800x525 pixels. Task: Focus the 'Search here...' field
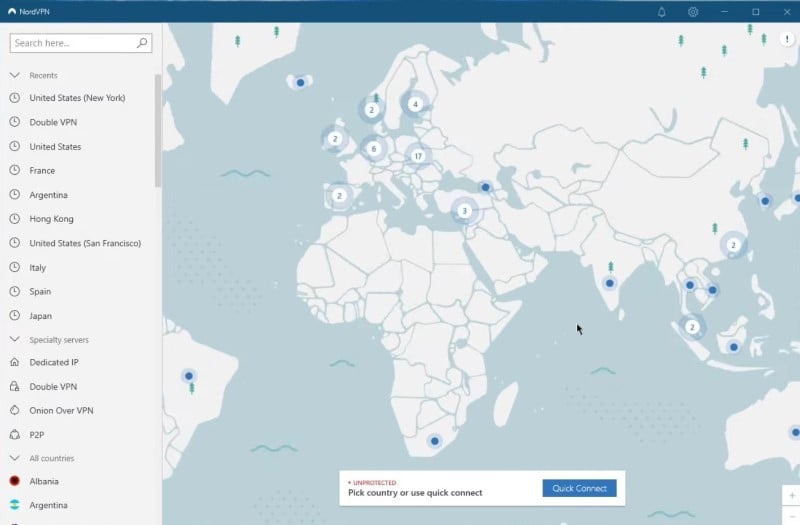click(81, 43)
